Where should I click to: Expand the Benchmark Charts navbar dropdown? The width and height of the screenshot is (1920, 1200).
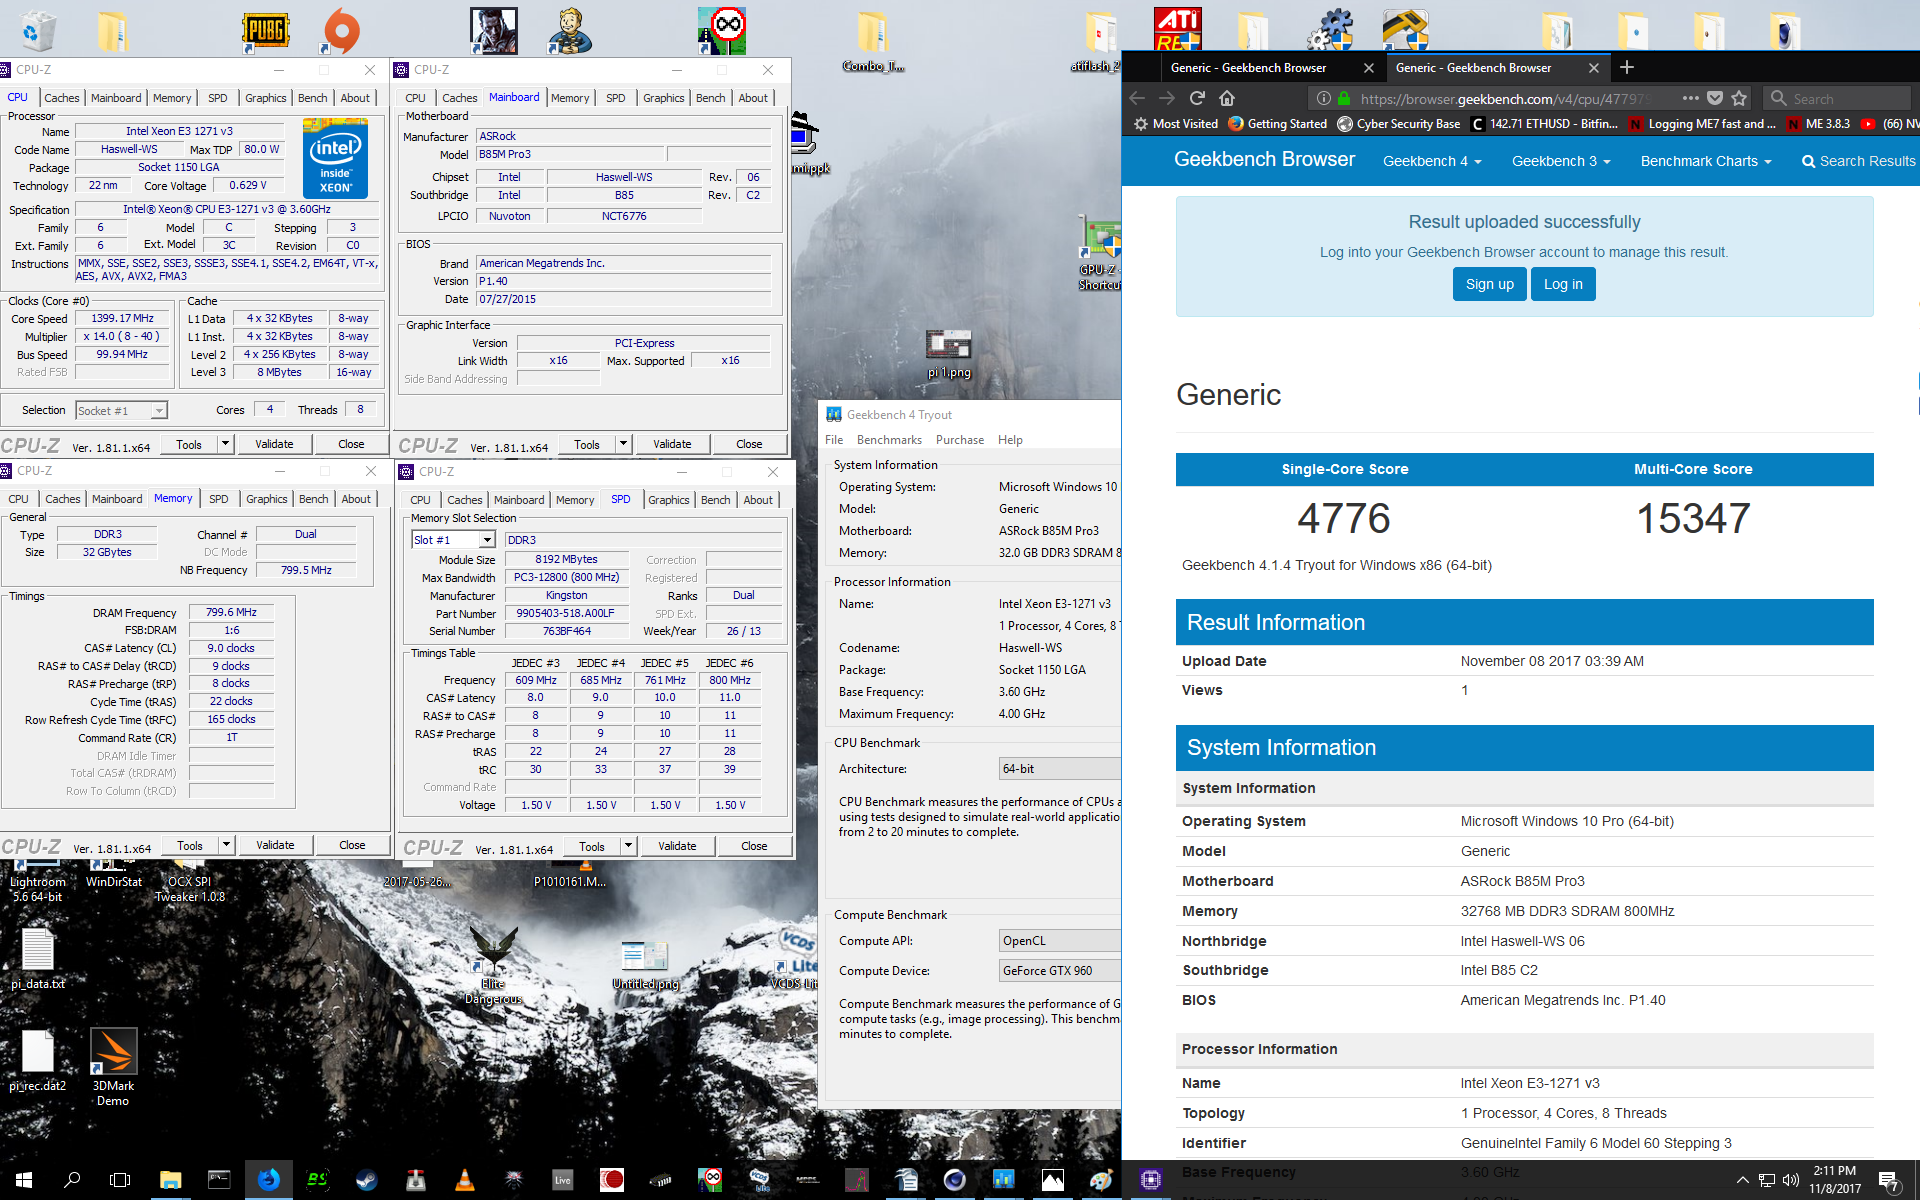click(x=1706, y=161)
